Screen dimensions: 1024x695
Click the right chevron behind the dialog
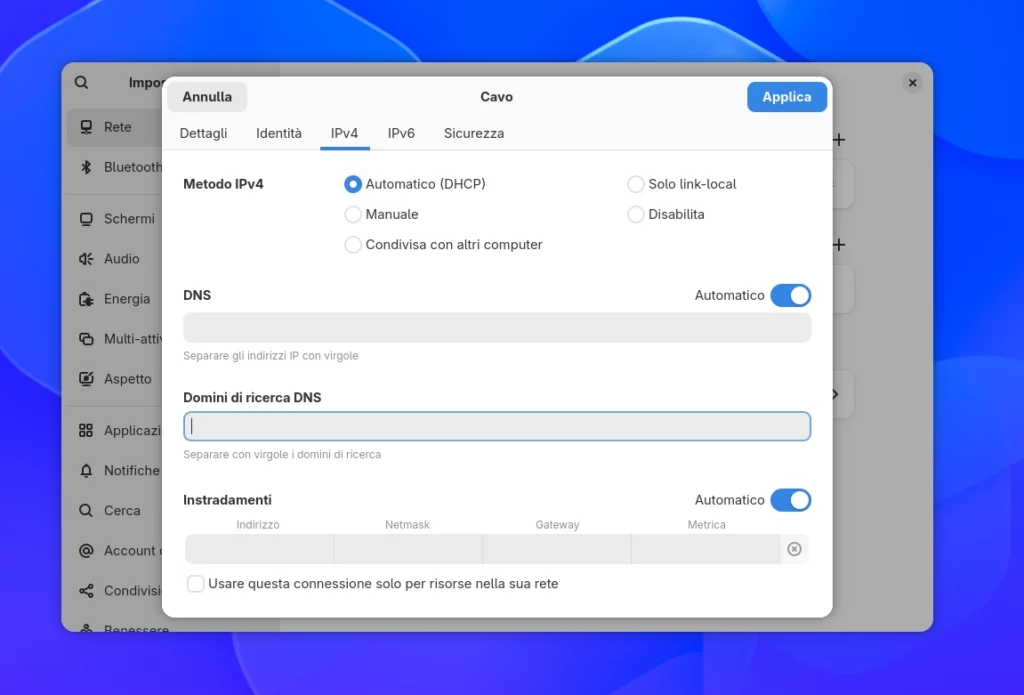(x=836, y=395)
